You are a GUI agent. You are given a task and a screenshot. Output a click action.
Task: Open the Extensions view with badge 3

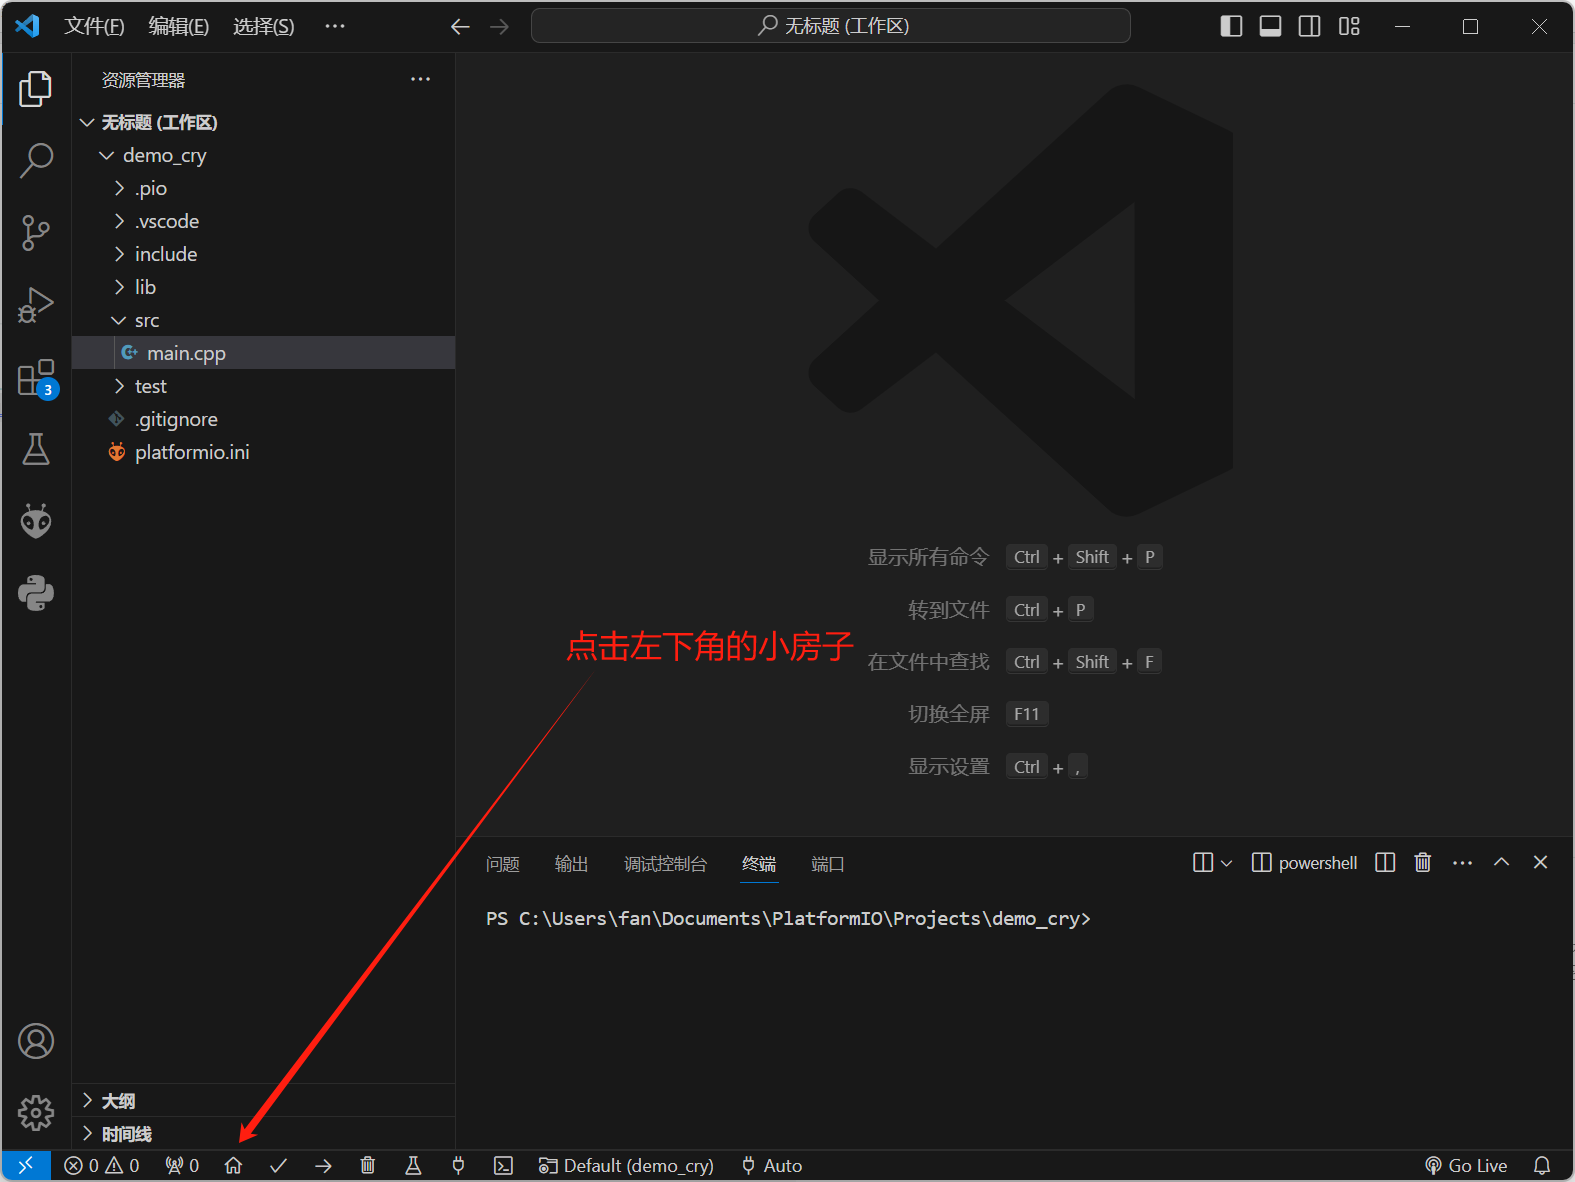tap(36, 379)
